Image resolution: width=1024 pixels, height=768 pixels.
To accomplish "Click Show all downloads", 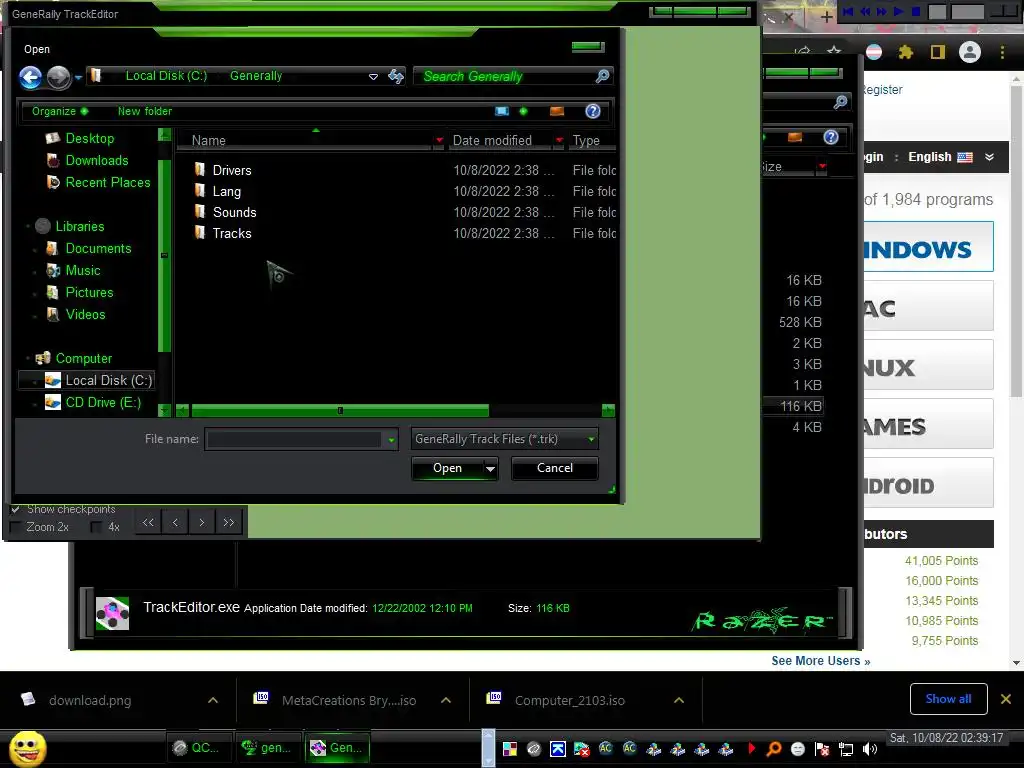I will (x=948, y=699).
